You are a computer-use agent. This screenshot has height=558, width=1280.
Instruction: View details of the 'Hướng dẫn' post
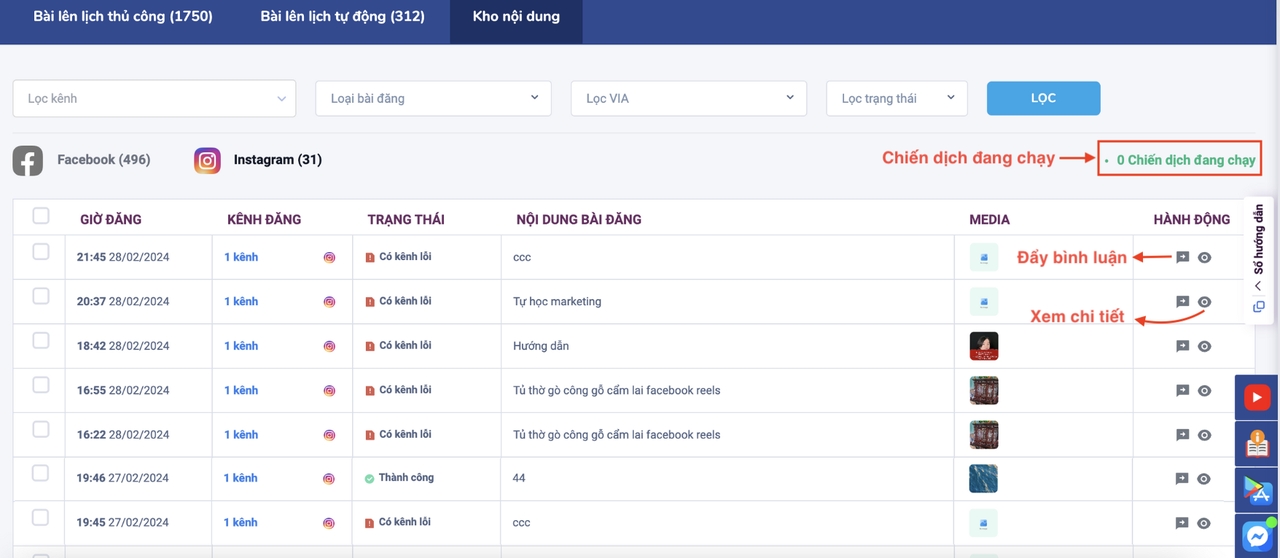click(x=1204, y=346)
